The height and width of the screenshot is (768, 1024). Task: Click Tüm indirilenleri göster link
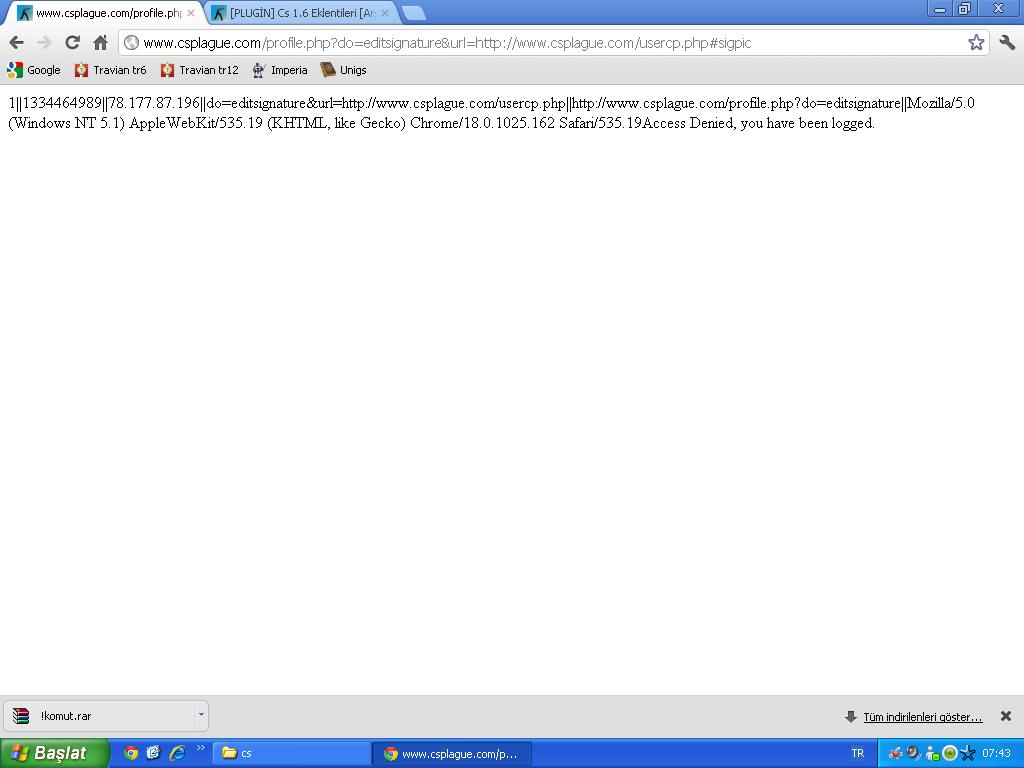click(922, 717)
